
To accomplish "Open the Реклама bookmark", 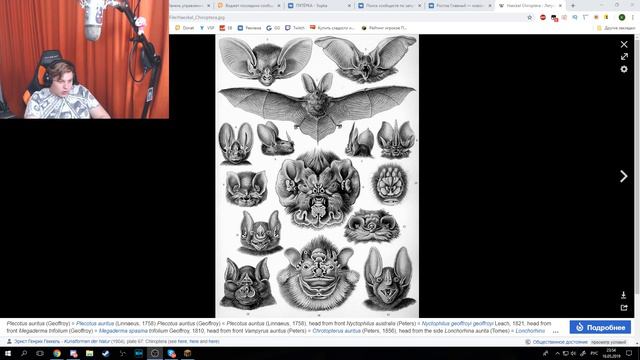I will tap(249, 28).
